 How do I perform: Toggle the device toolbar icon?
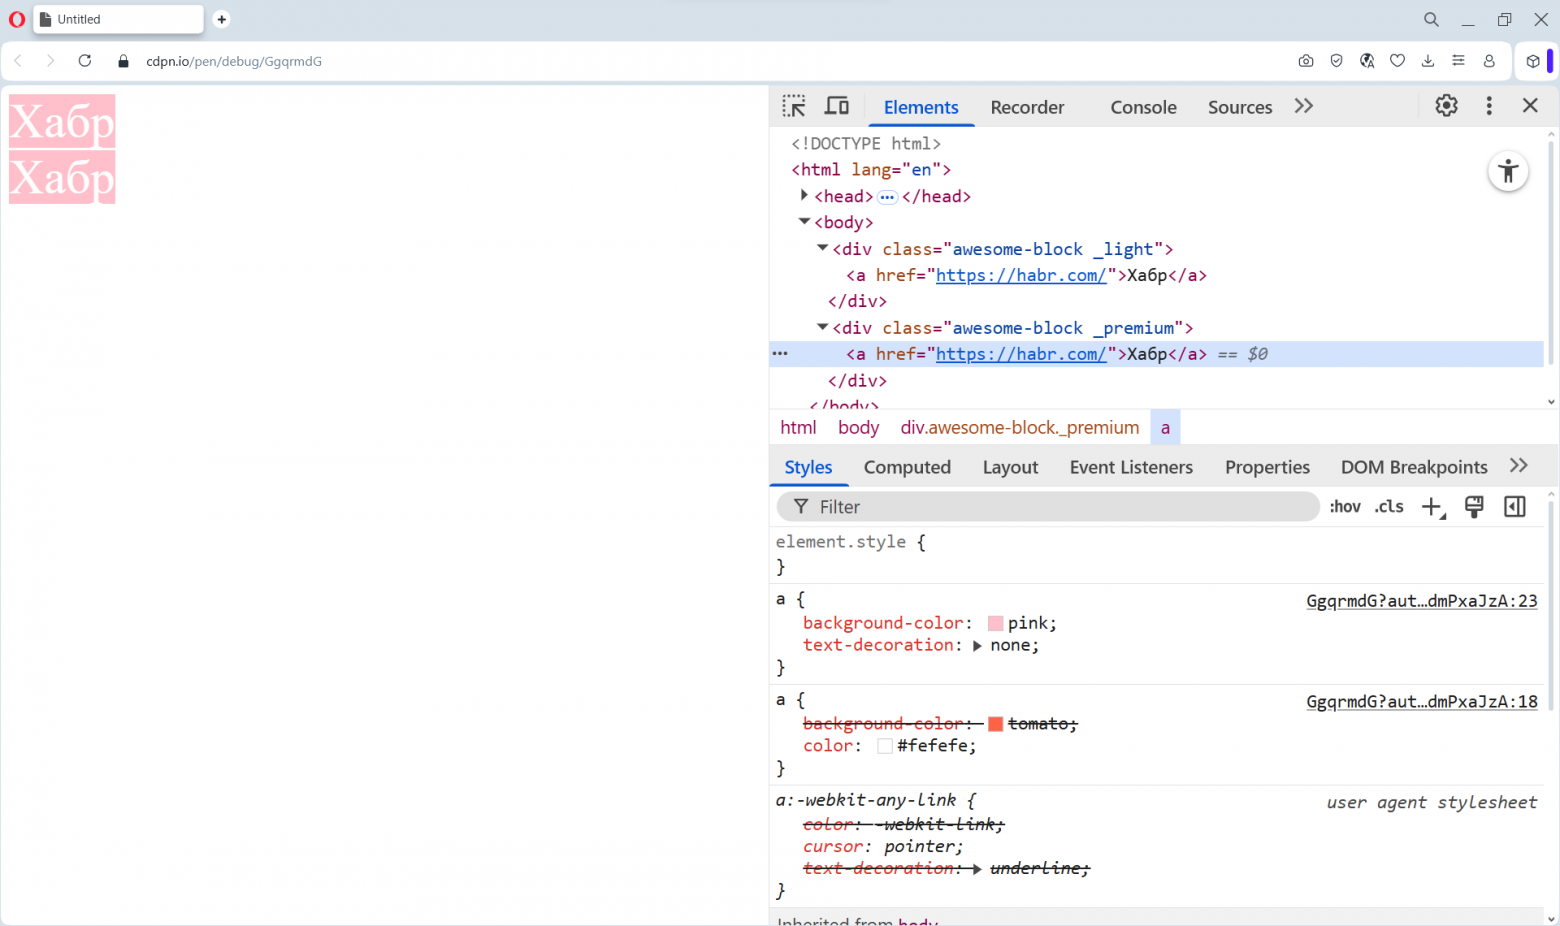[837, 106]
